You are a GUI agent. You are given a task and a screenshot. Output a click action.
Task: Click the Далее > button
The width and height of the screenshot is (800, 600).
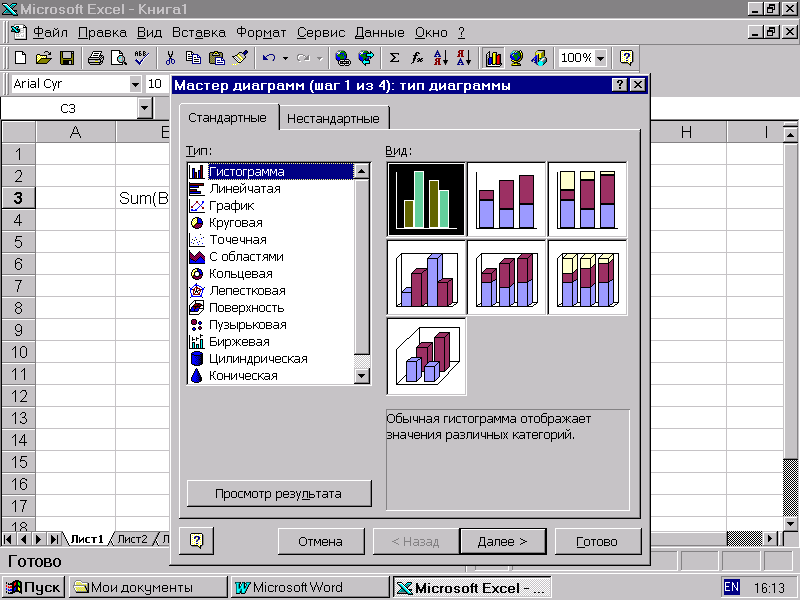(502, 541)
